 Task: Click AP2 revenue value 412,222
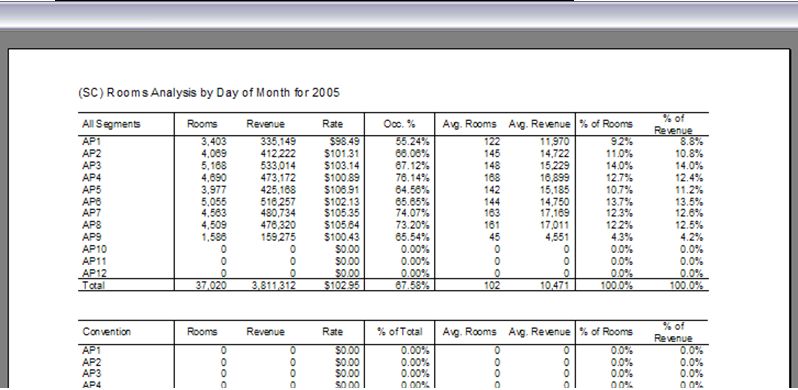click(278, 153)
